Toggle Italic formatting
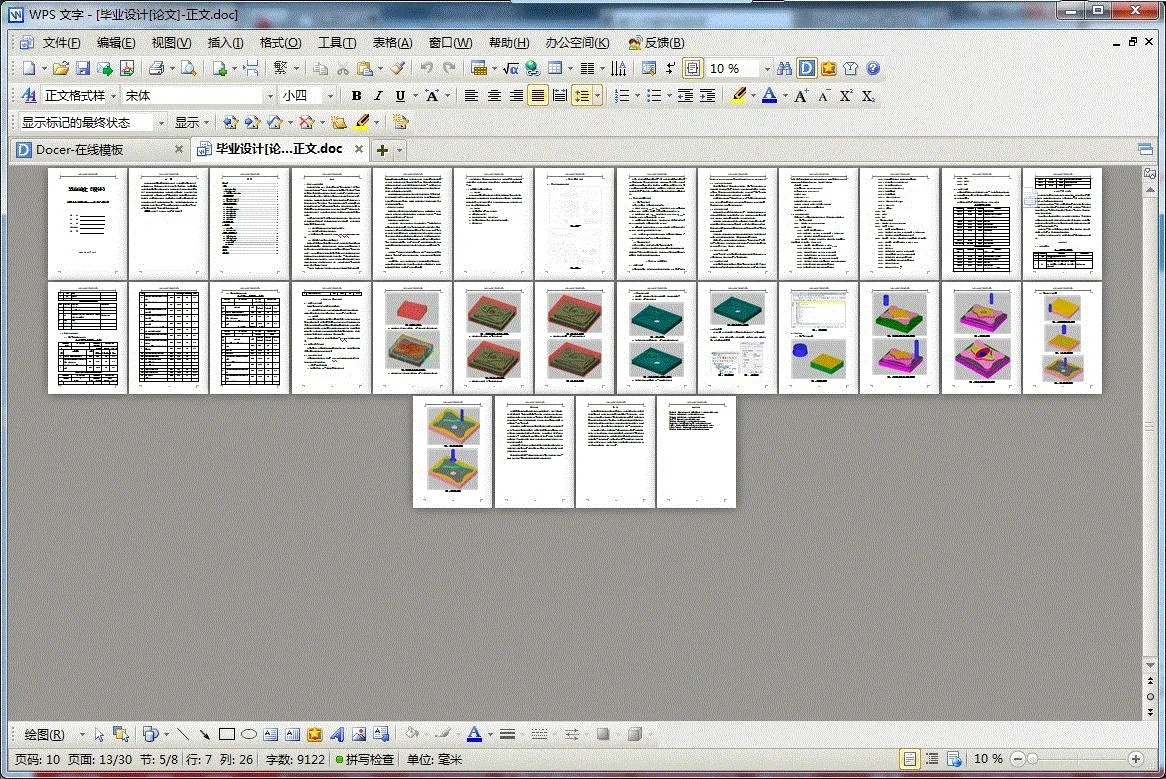Screen dimensions: 1166x779 (x=378, y=95)
